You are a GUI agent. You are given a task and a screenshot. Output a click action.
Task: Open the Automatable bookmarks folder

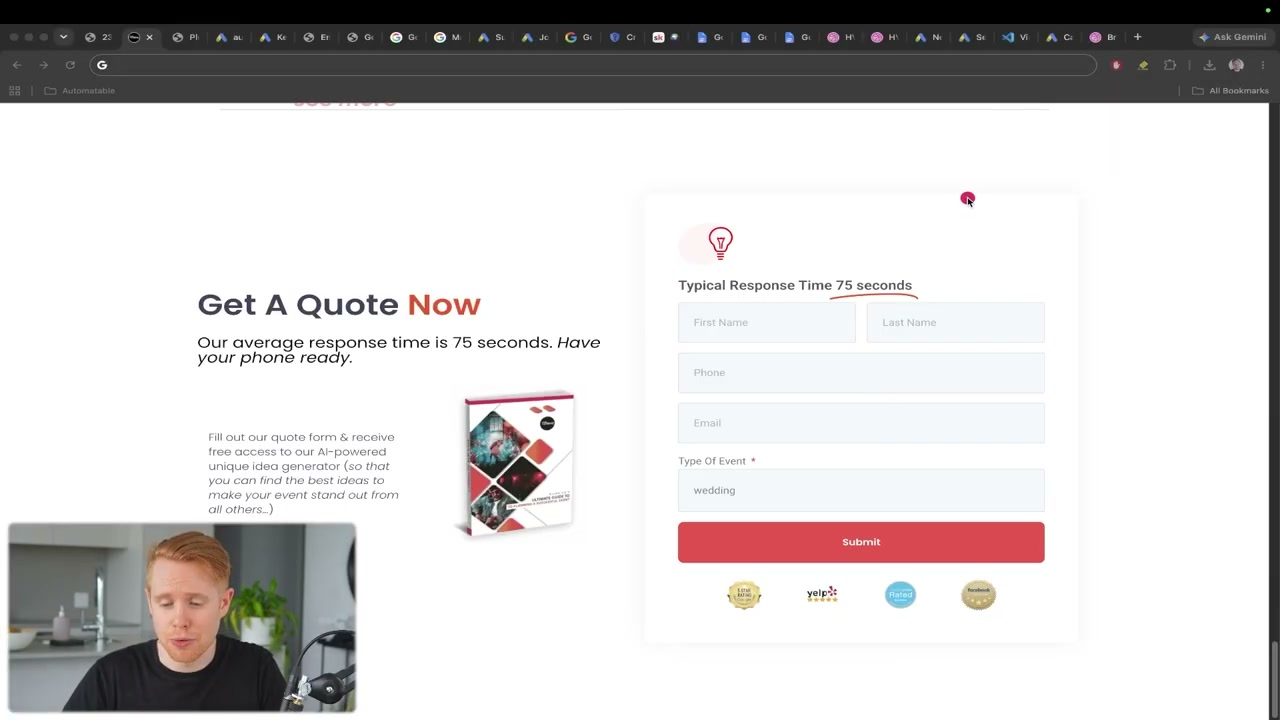(x=80, y=90)
